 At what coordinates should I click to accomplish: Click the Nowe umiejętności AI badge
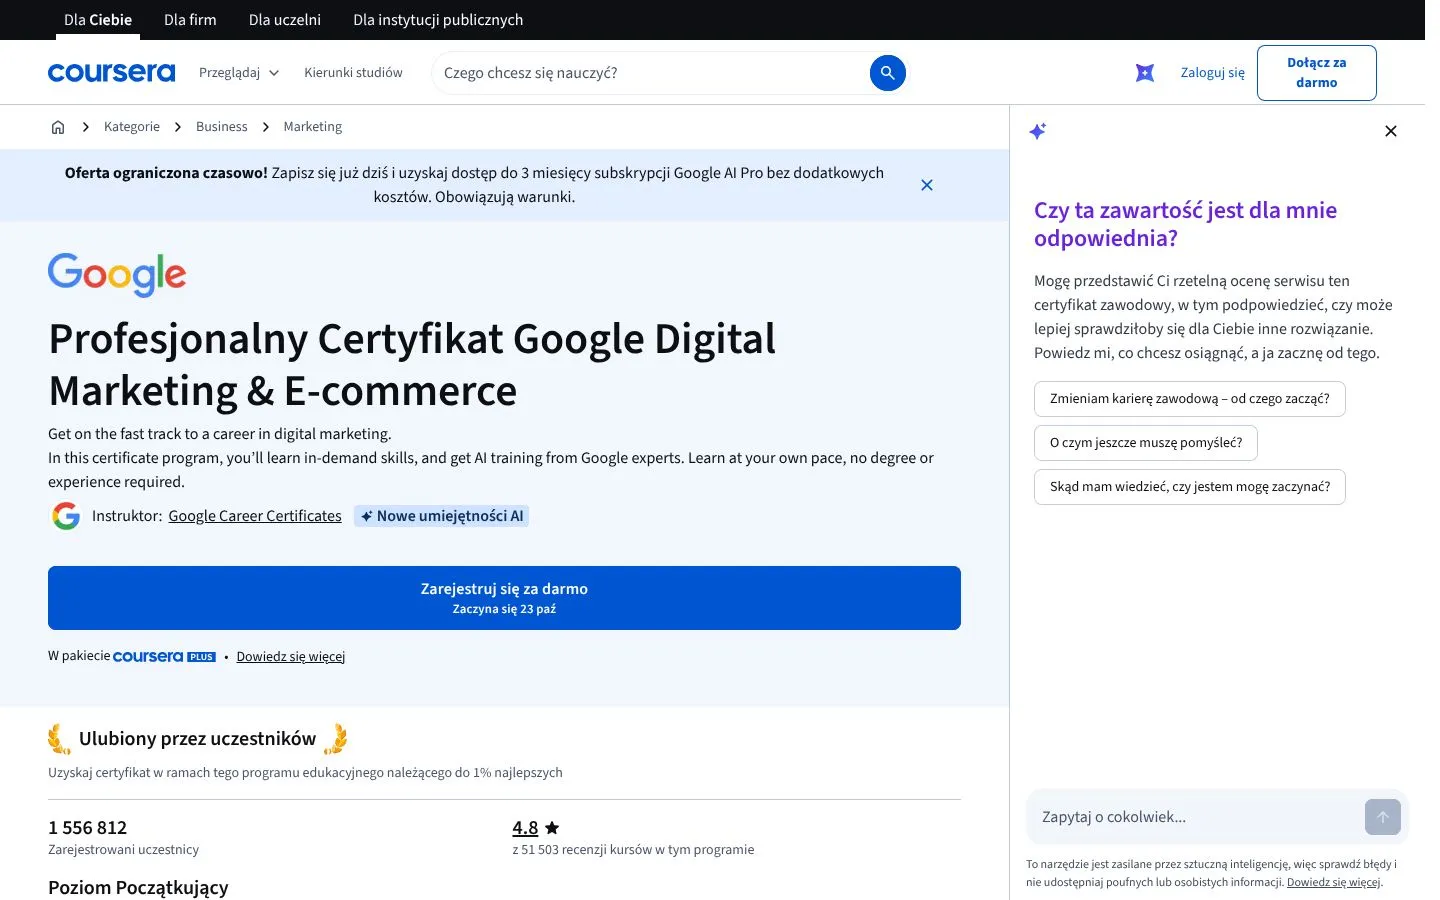(441, 516)
